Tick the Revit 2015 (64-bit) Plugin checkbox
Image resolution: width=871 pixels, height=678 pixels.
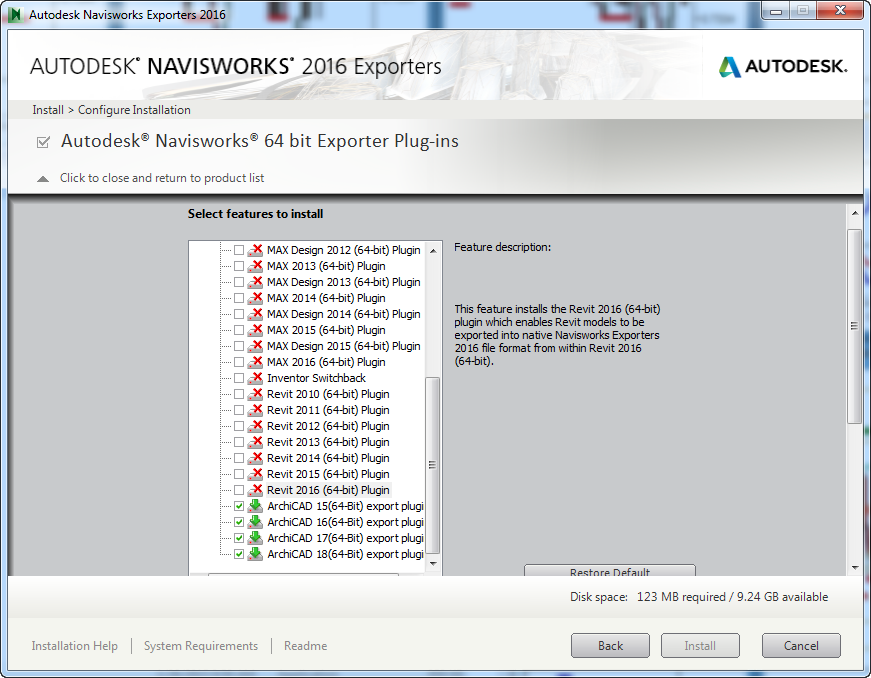239,474
